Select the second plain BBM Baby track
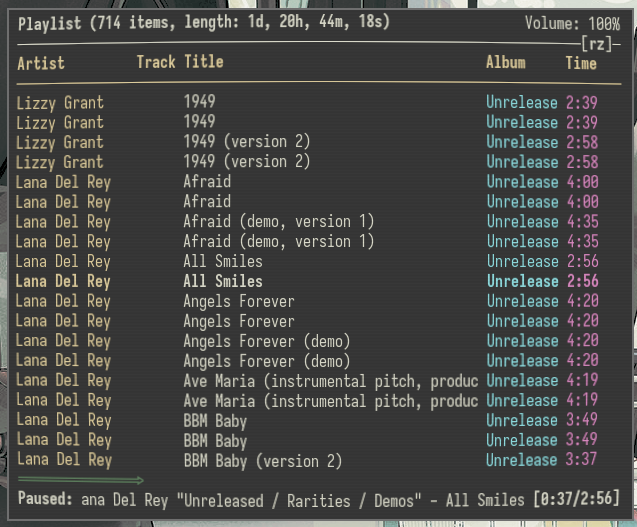 coord(215,442)
